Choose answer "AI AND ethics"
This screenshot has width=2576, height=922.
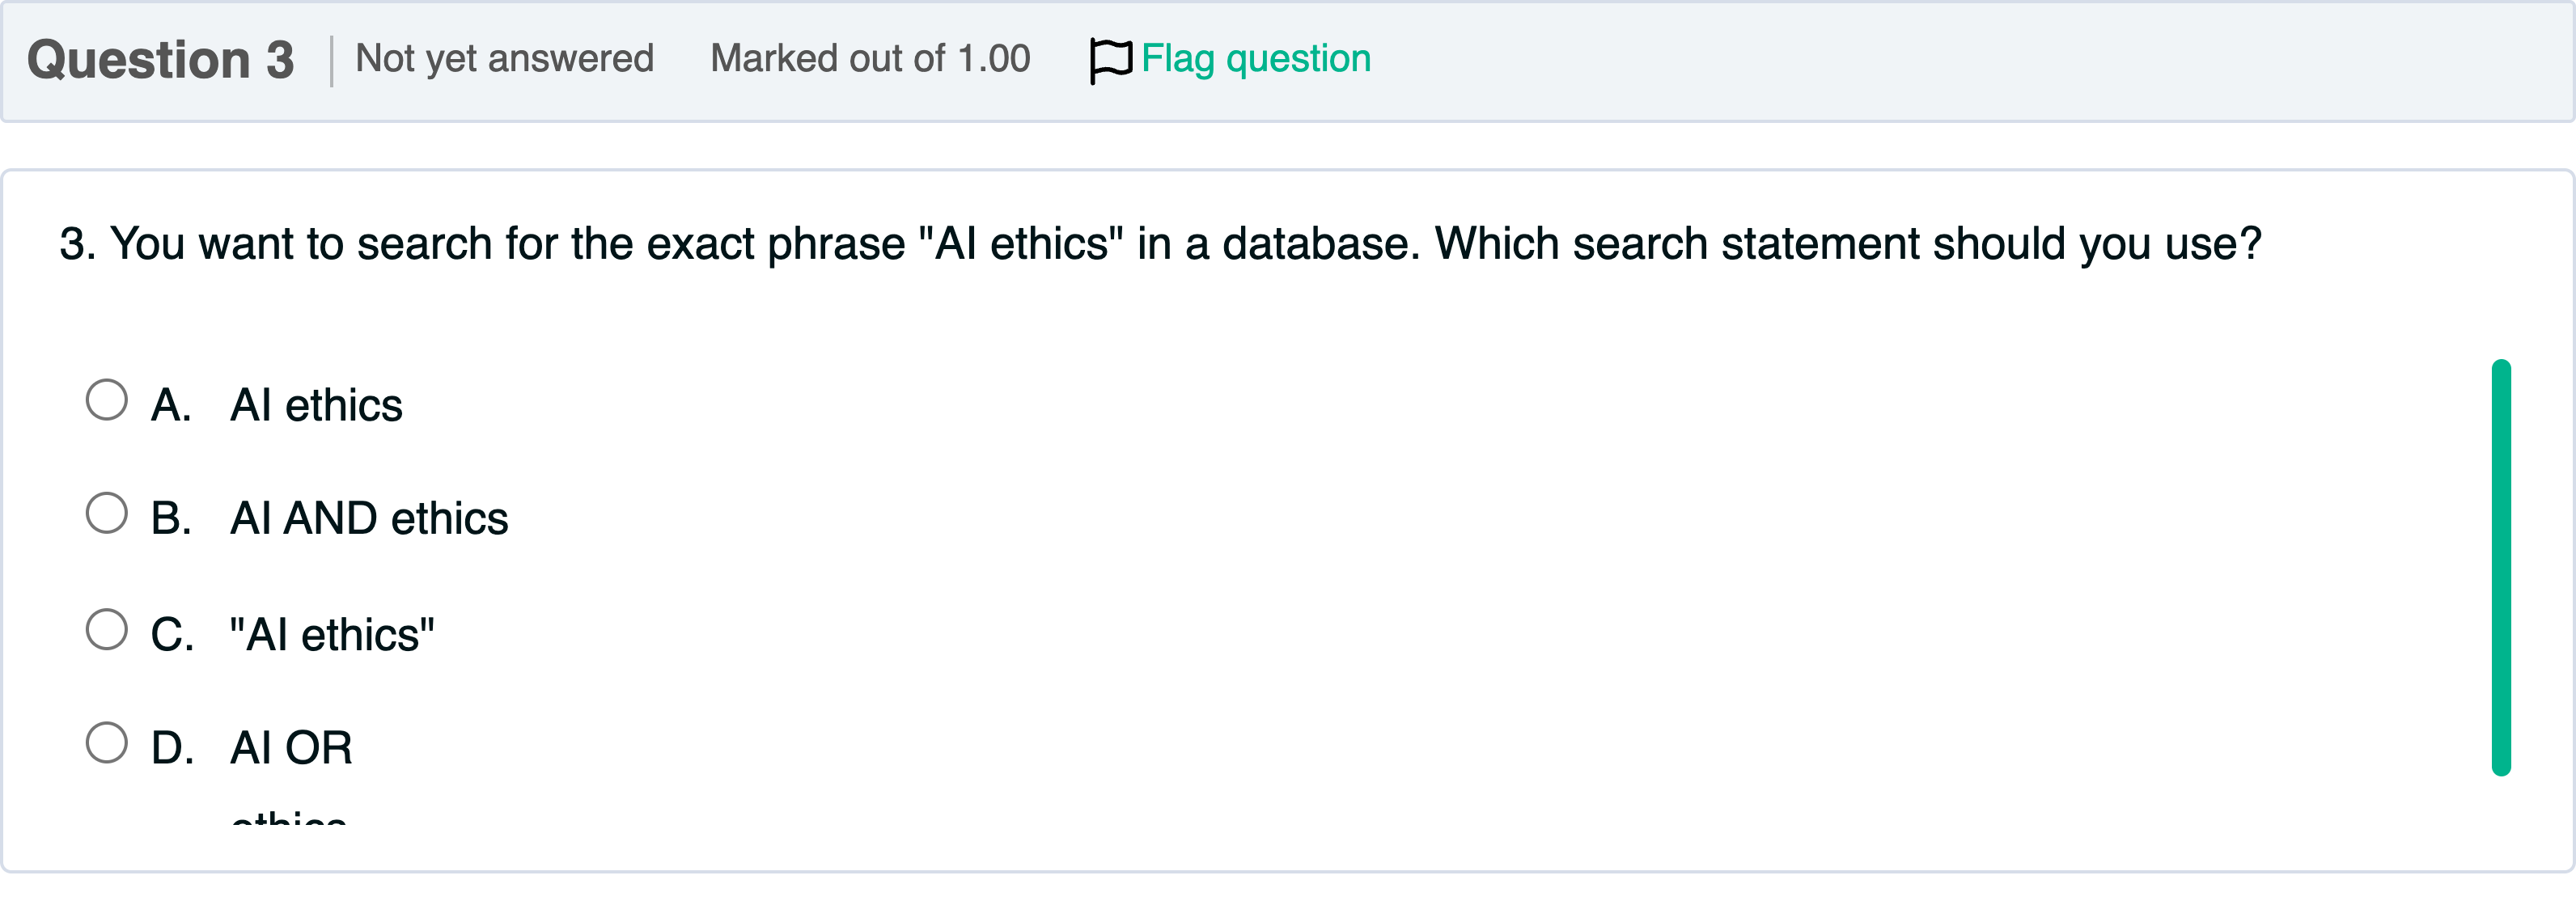370,518
